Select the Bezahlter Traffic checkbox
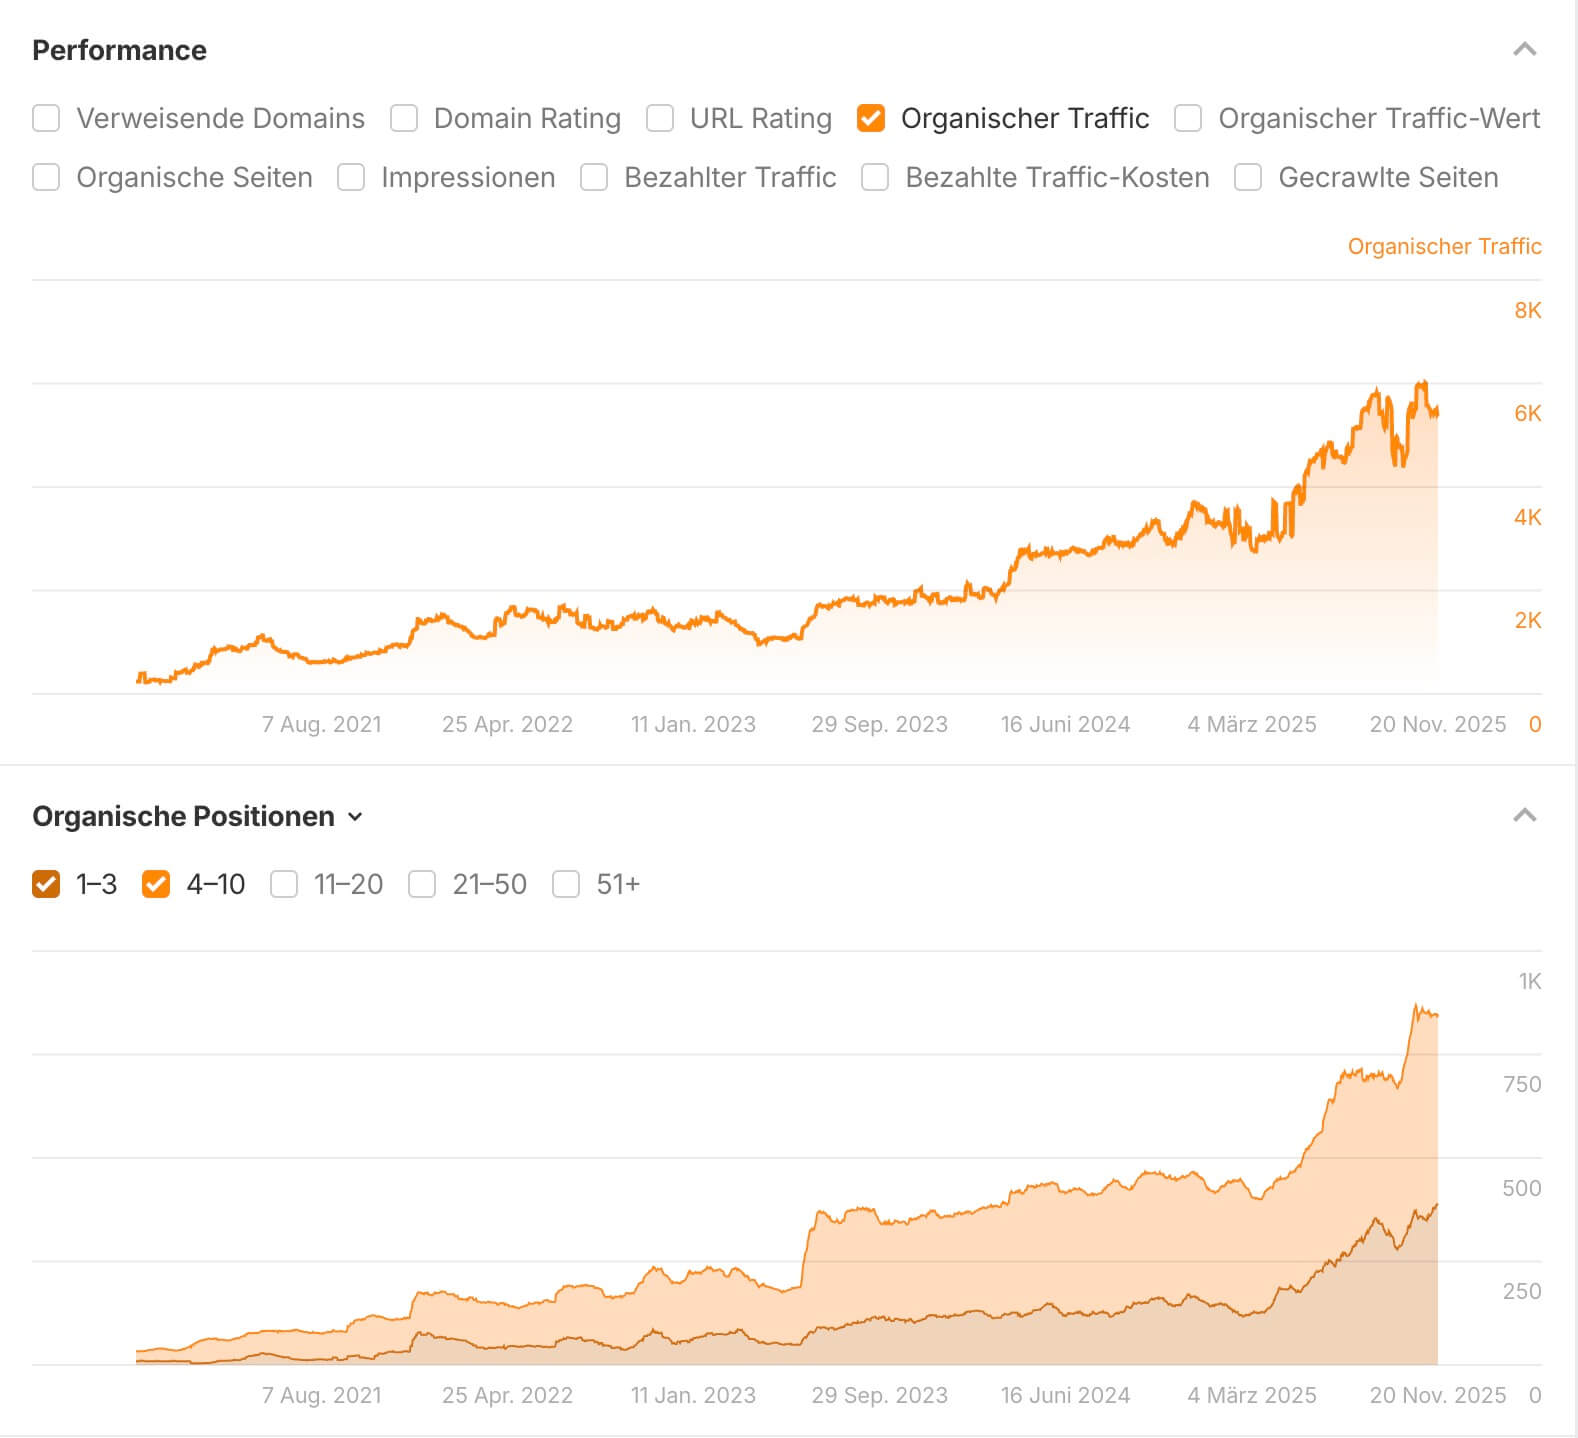This screenshot has height=1438, width=1578. [594, 177]
